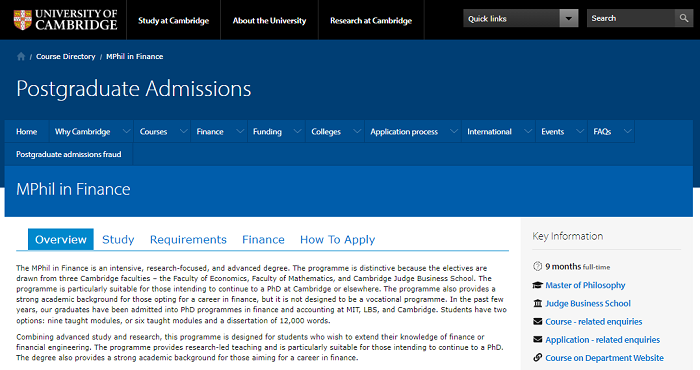Click the home icon in breadcrumb

(x=21, y=56)
